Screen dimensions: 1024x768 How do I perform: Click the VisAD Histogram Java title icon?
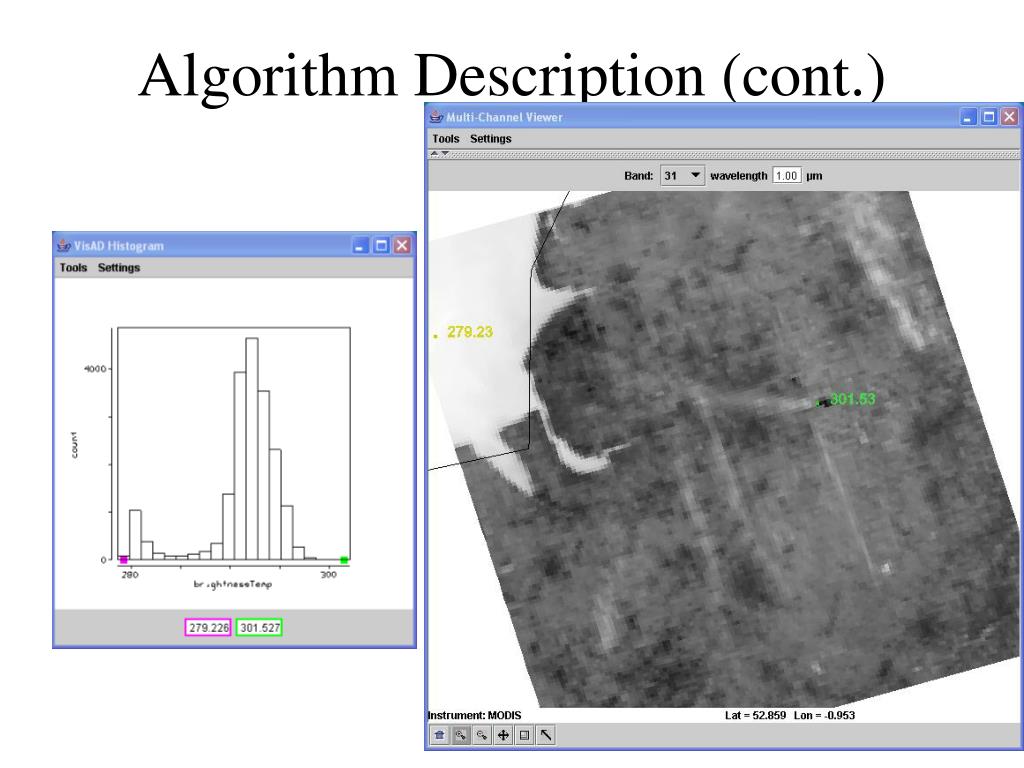(64, 246)
